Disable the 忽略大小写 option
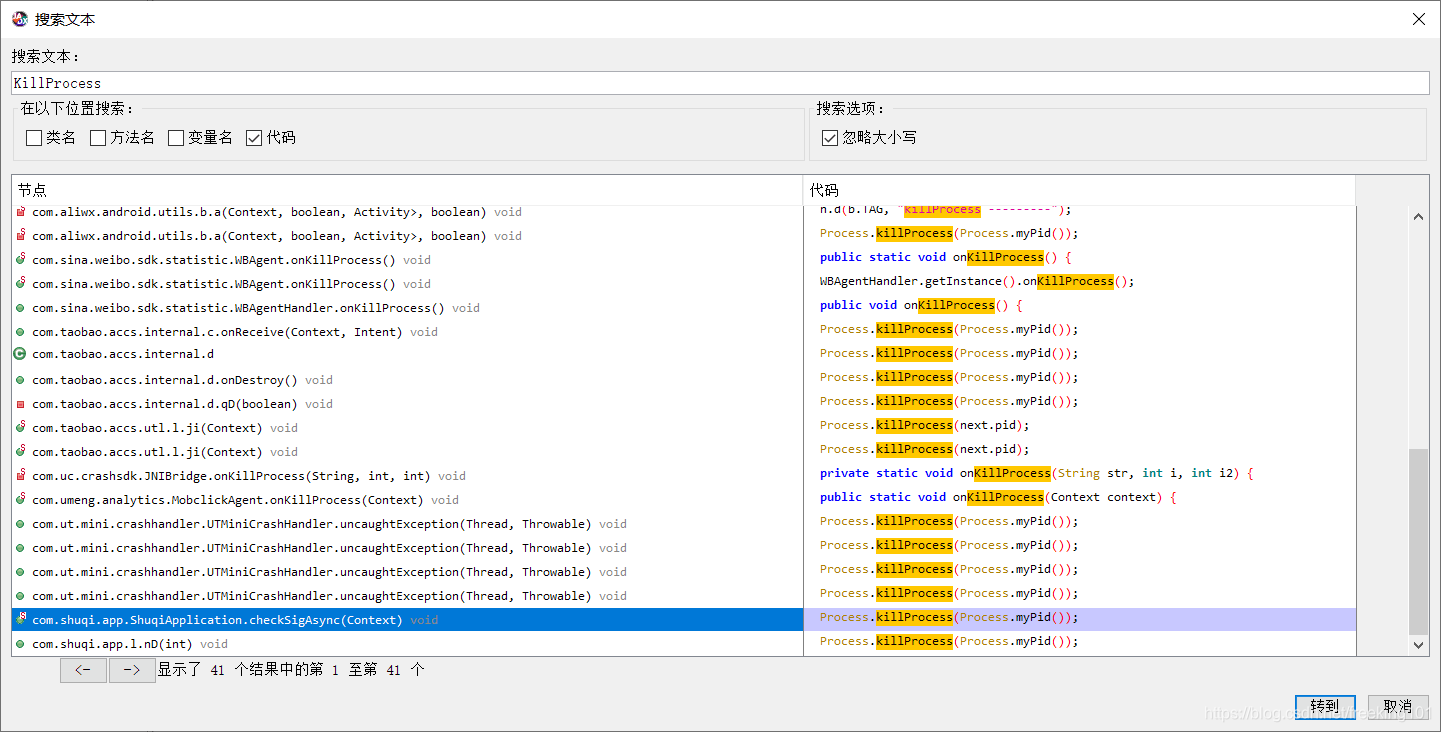 coord(830,138)
